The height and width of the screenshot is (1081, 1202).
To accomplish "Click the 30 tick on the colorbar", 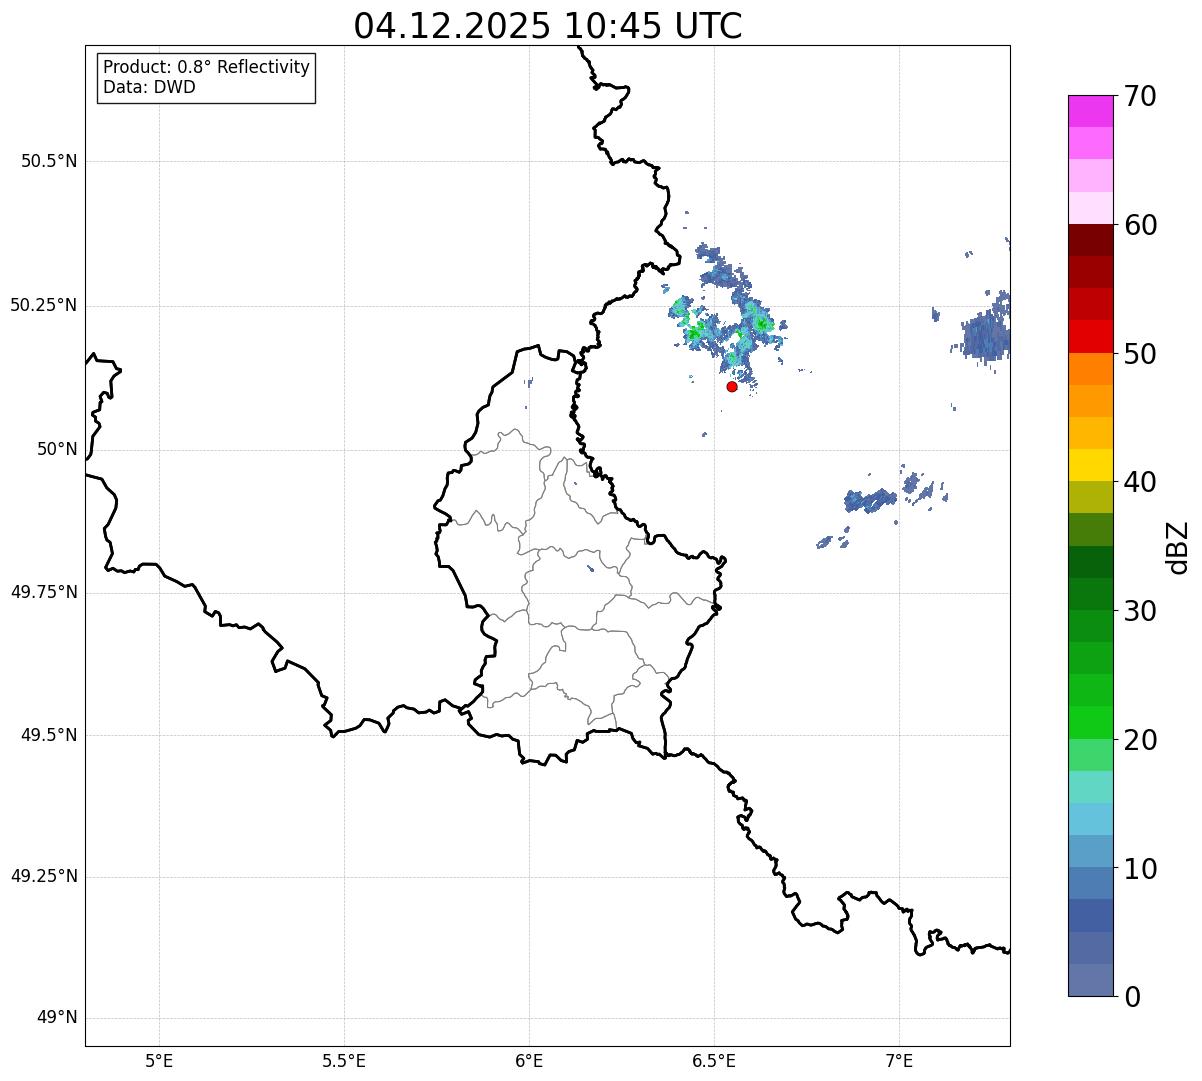I will [x=1140, y=611].
